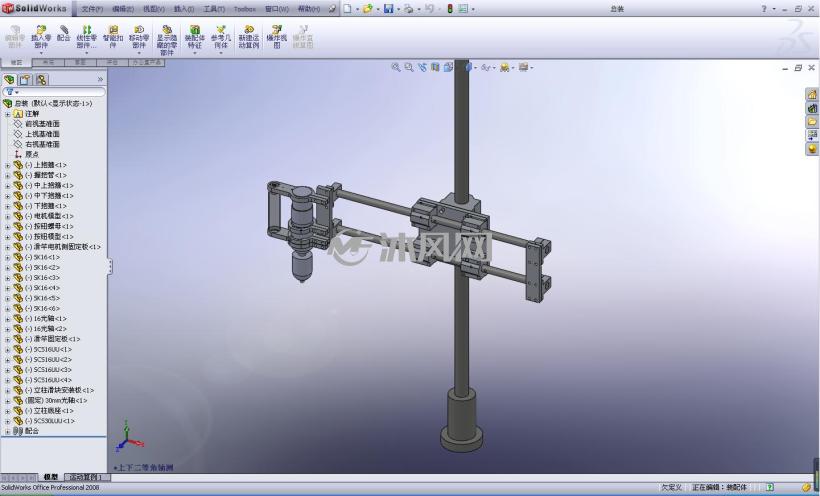Viewport: 820px width, 496px height.
Task: Open the 窗口(W) menu
Action: [277, 9]
